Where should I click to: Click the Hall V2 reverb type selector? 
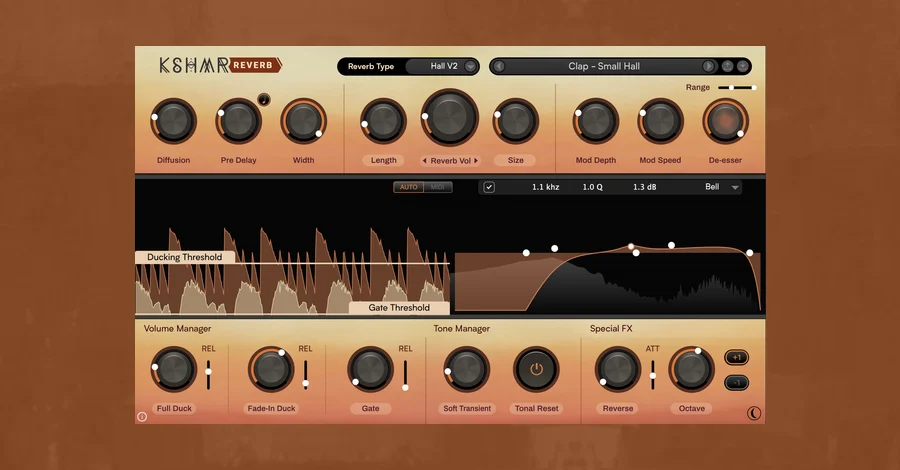(442, 67)
